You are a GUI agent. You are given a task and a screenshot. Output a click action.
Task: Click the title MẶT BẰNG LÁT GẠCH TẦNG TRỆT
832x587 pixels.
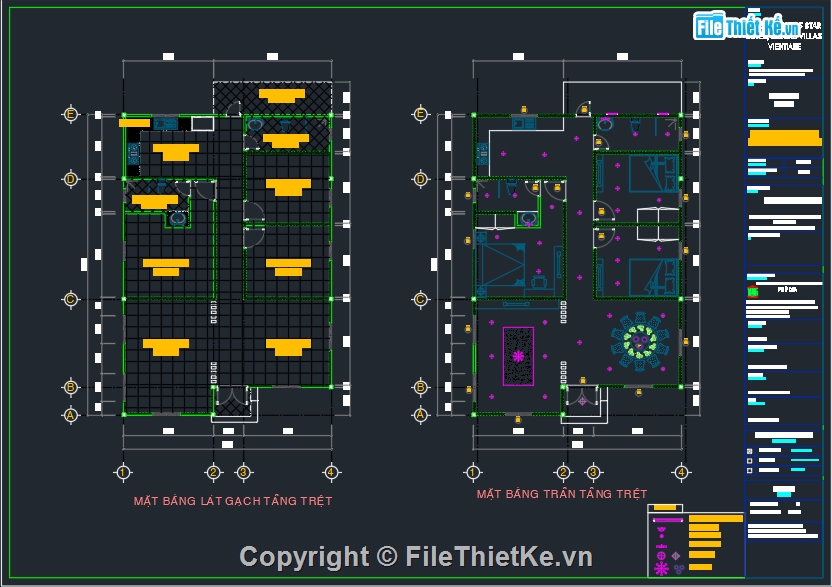point(233,500)
